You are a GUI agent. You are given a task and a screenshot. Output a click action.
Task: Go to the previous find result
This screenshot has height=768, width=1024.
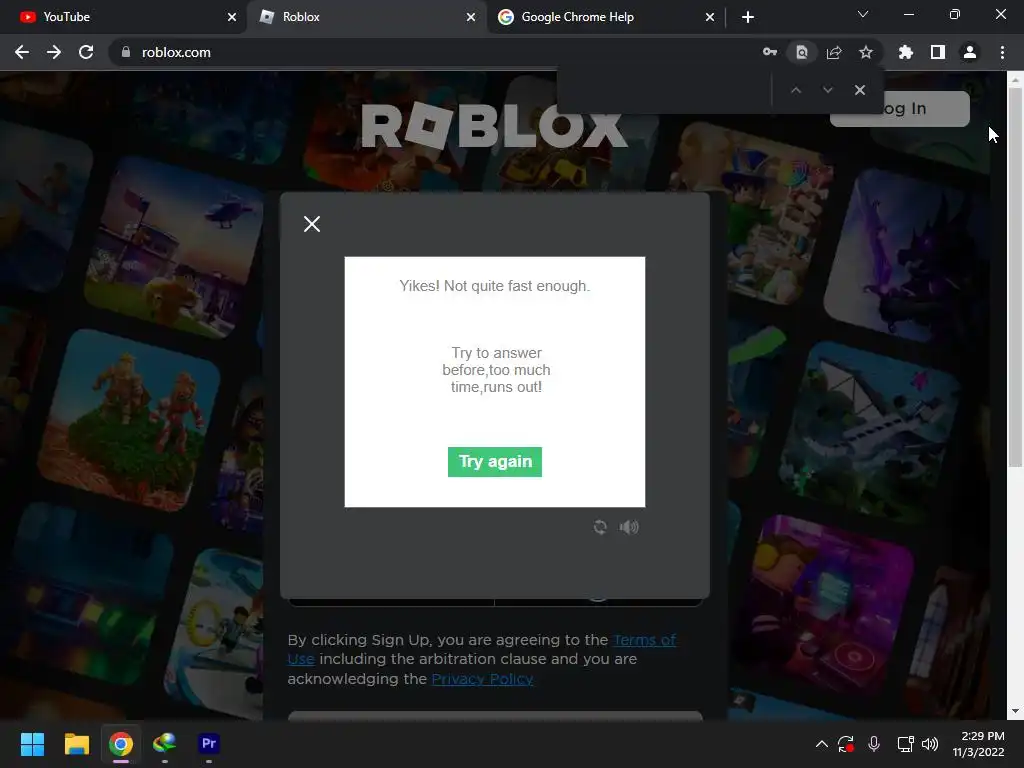click(x=795, y=90)
